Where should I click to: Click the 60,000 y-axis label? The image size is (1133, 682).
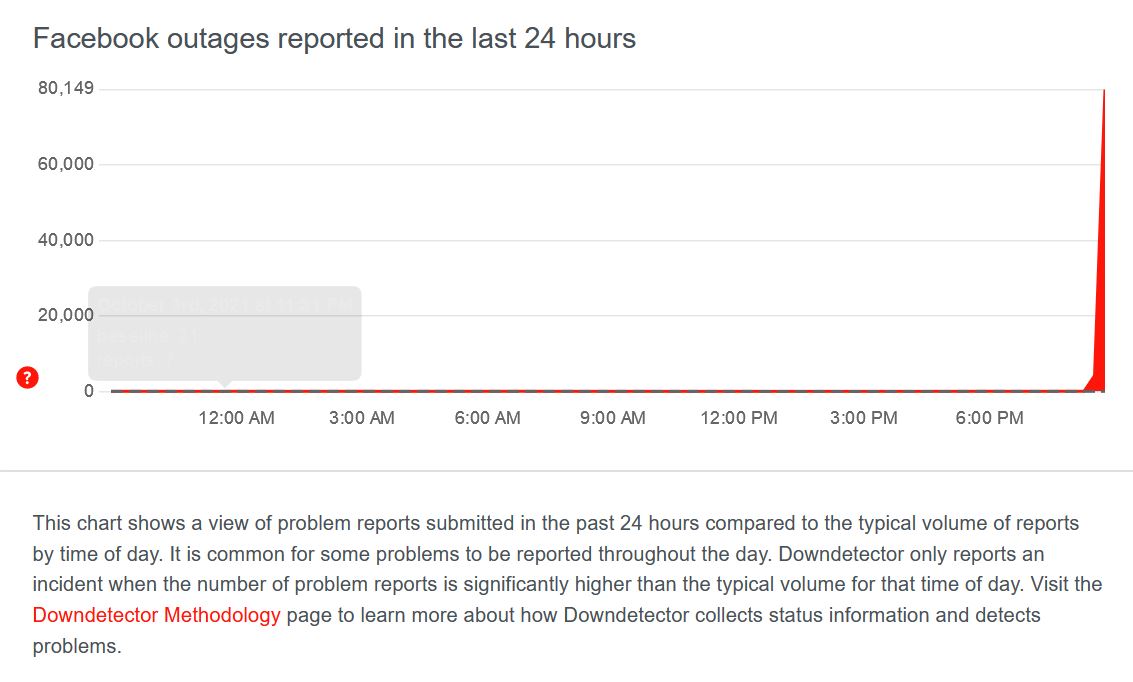point(66,164)
